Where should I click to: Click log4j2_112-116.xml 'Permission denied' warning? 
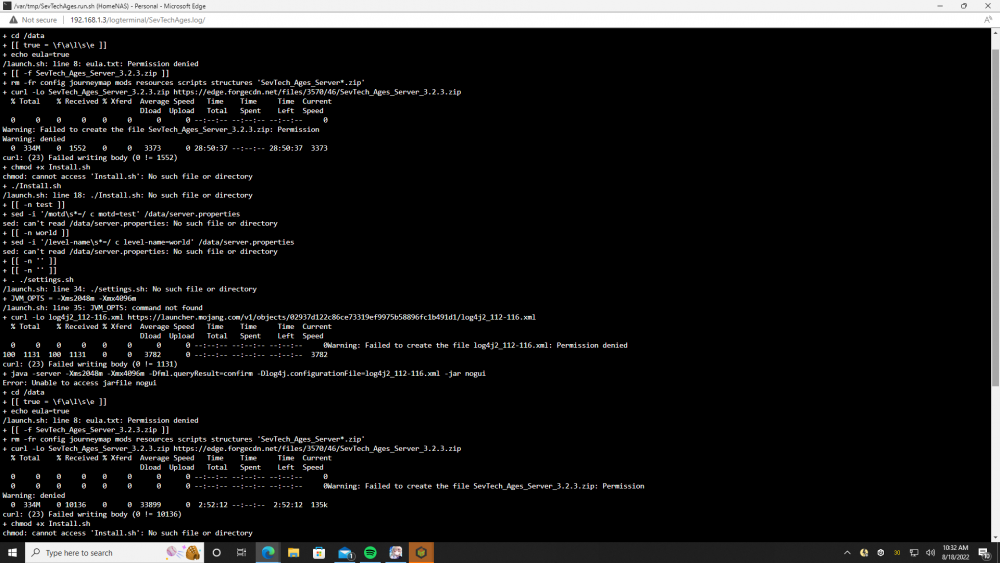pyautogui.click(x=477, y=345)
